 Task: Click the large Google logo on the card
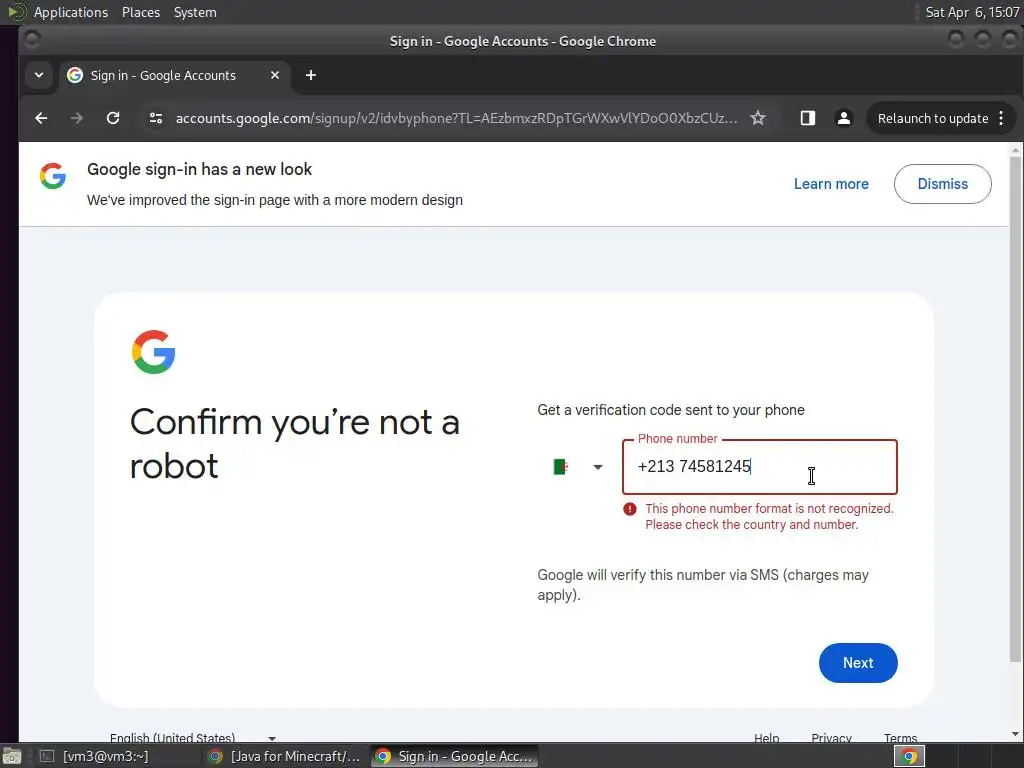tap(153, 352)
